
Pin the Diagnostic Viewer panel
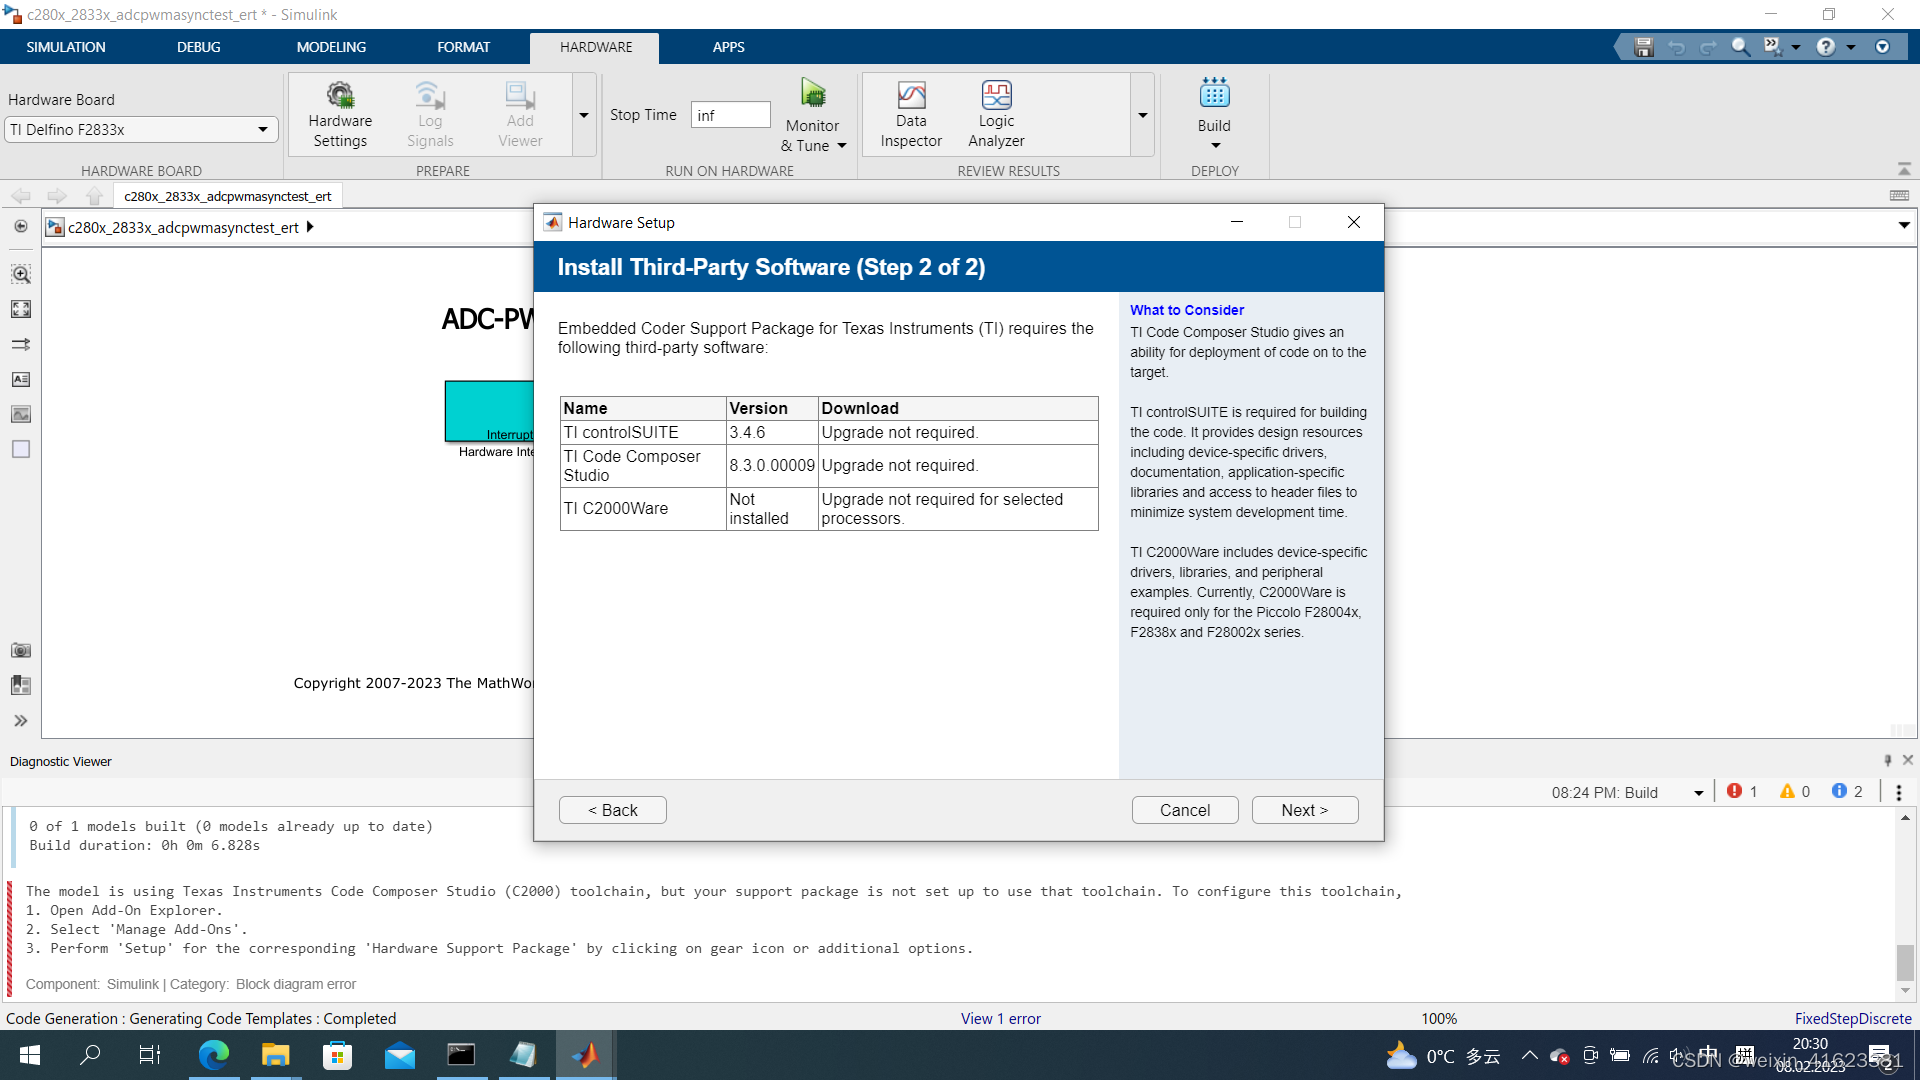tap(1886, 760)
